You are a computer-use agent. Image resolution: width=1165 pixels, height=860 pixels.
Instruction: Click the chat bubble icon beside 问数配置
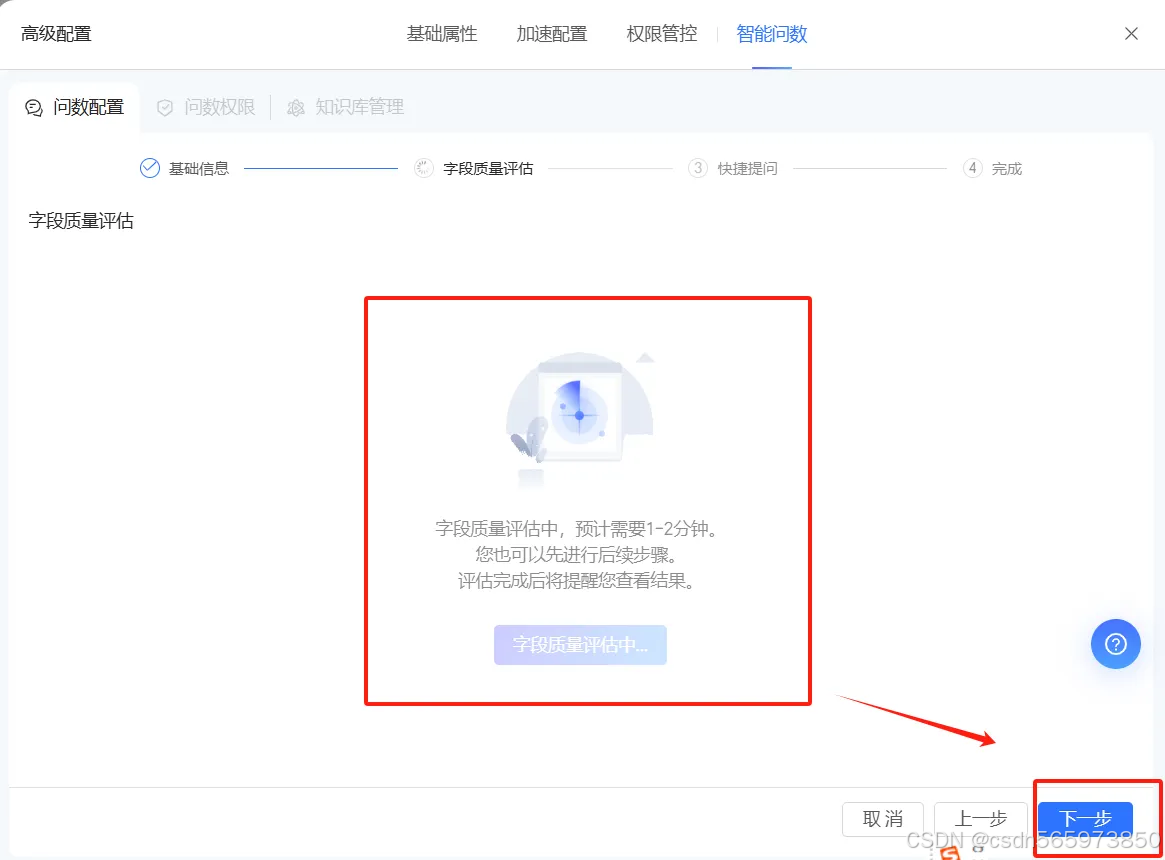(x=33, y=106)
